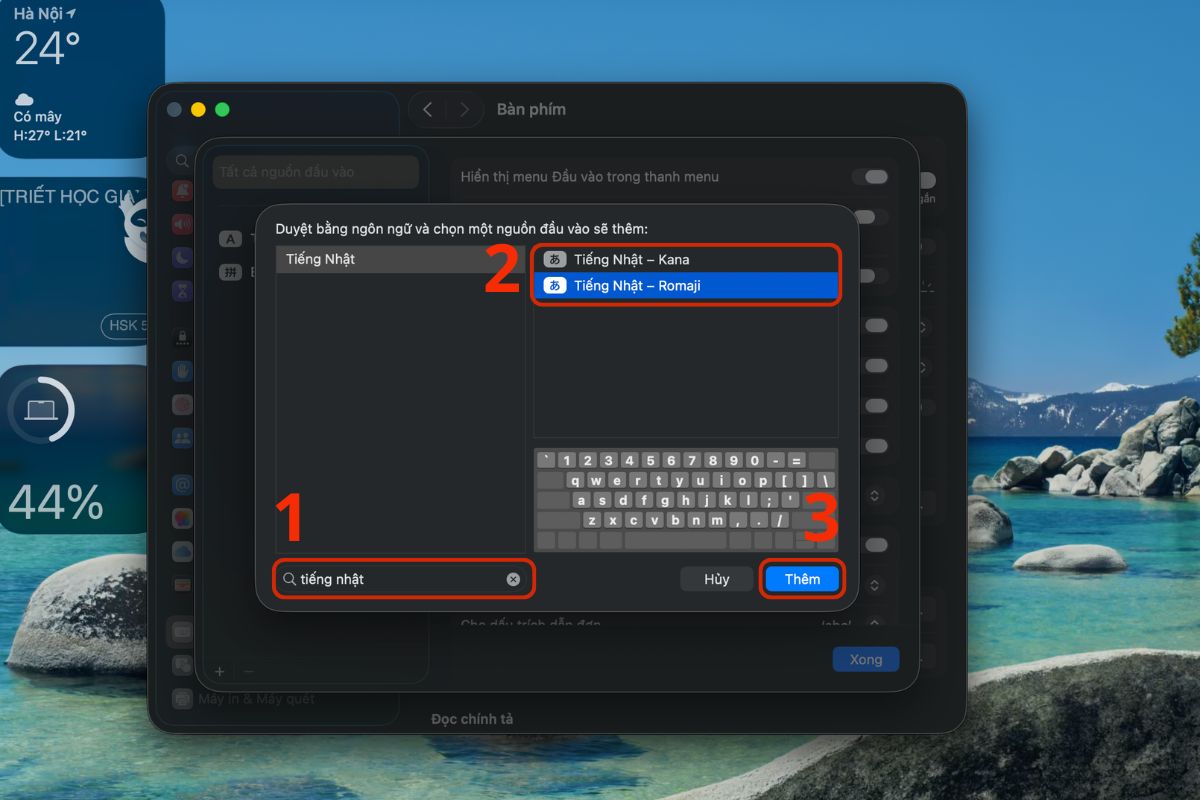Click the Xong done button behind dialog
Image resolution: width=1200 pixels, height=800 pixels.
(x=866, y=659)
